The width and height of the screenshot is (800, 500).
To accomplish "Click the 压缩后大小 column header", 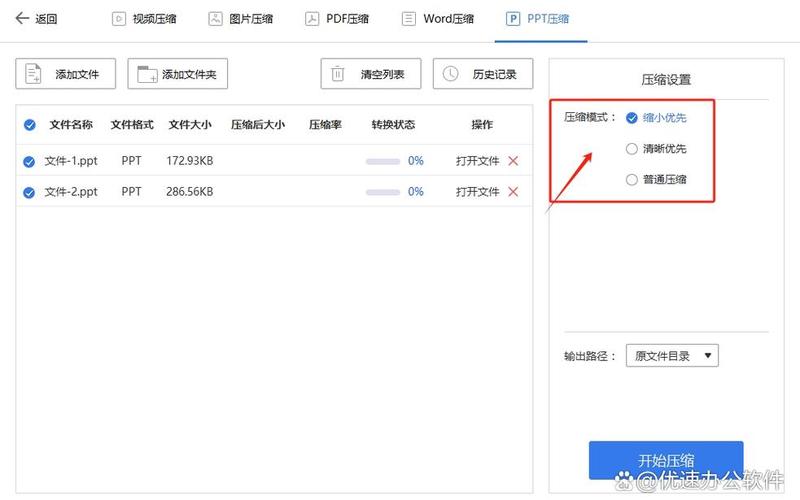I will coord(258,124).
